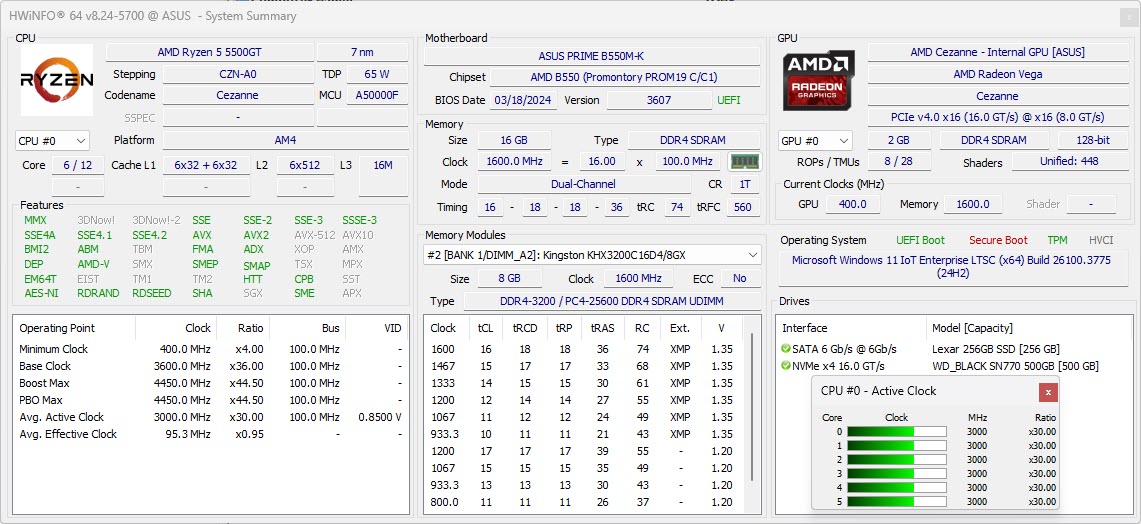The height and width of the screenshot is (524, 1141).
Task: Click Core 5 clock progress bar
Action: coord(896,501)
